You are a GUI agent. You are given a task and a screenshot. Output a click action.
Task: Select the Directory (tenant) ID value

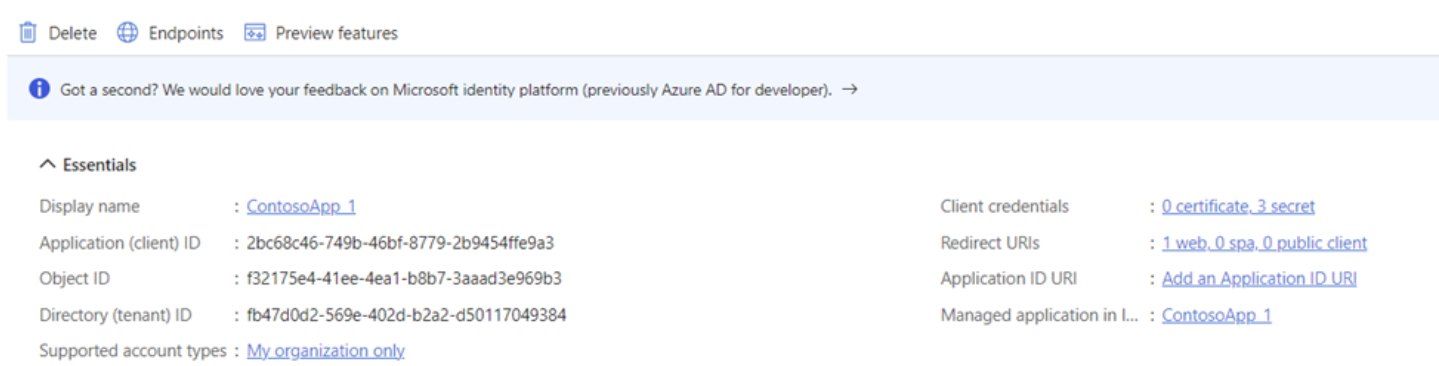click(x=407, y=315)
